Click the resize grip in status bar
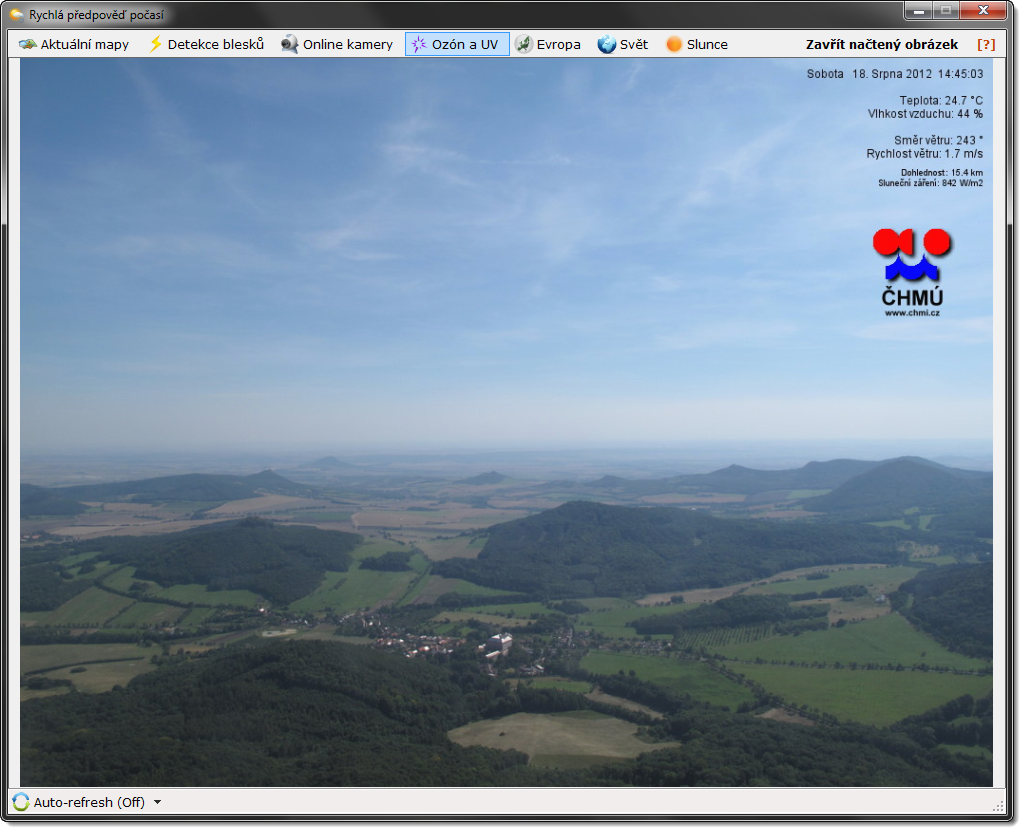 click(x=997, y=805)
